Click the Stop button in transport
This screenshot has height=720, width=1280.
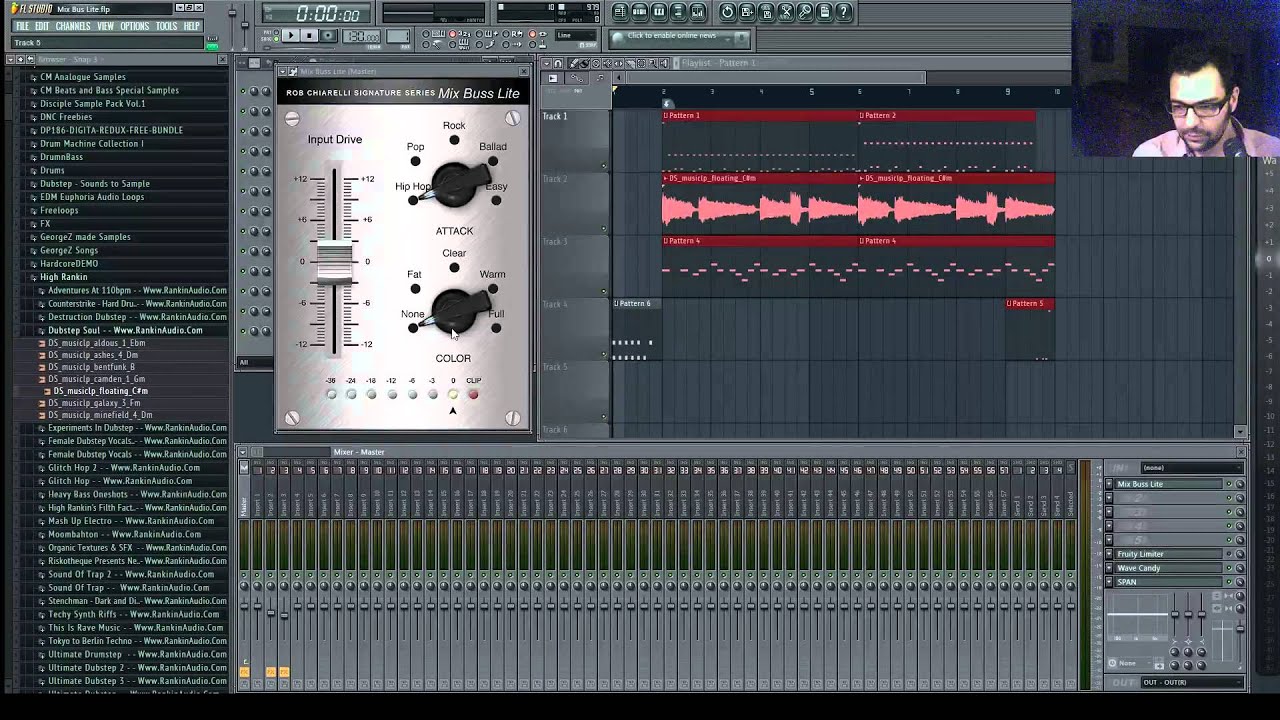click(309, 36)
